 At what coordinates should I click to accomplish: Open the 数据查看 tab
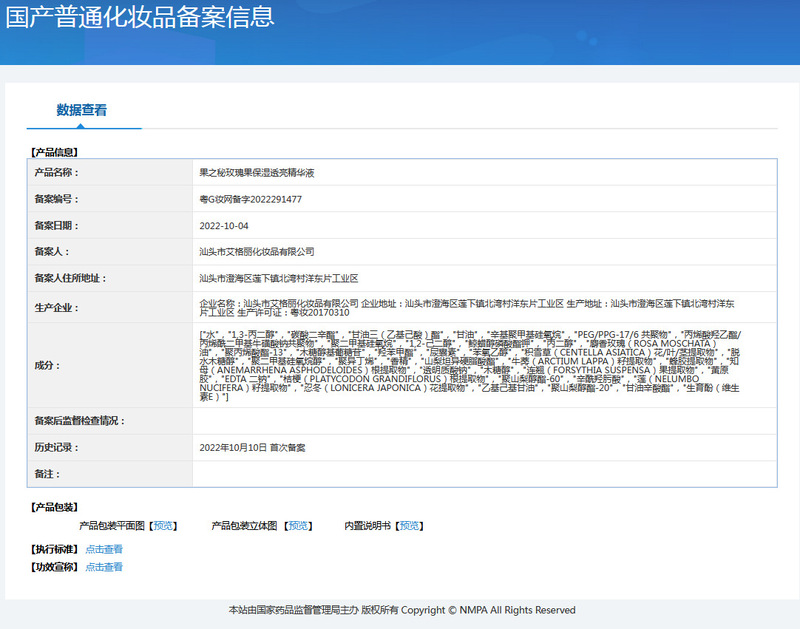pos(82,111)
